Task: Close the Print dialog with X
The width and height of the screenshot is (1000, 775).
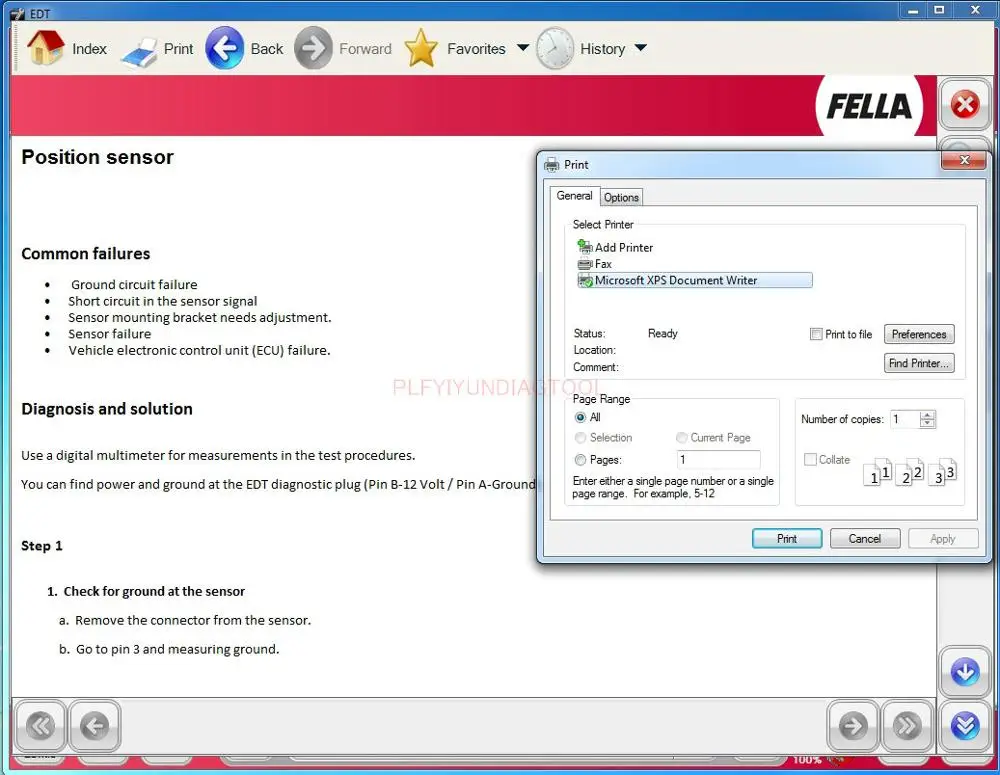Action: point(964,160)
